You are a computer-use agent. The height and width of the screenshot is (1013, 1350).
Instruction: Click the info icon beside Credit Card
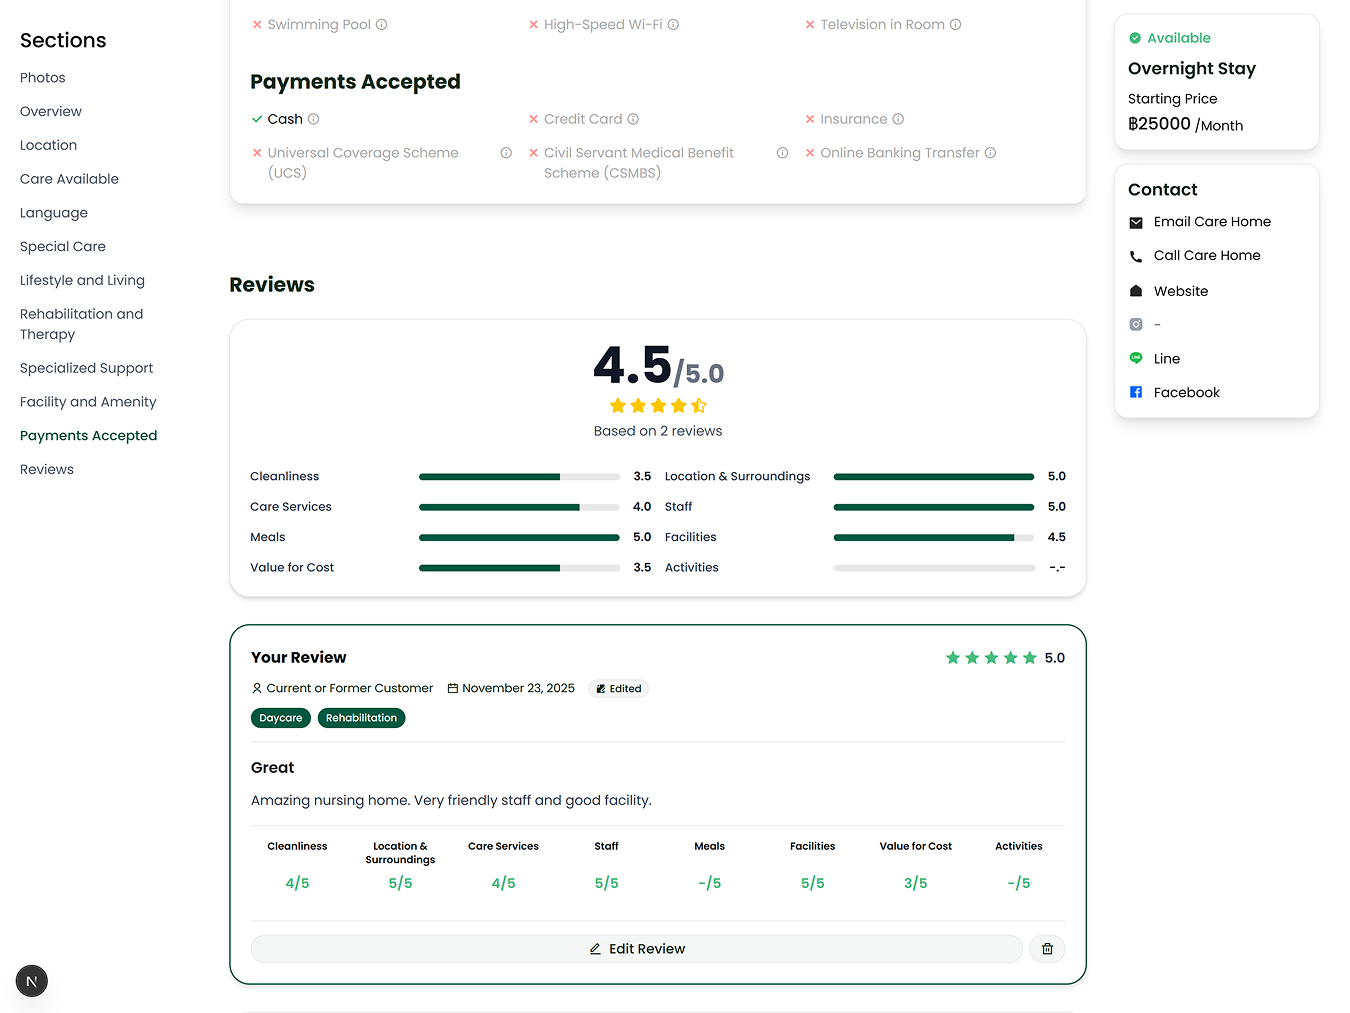[633, 119]
